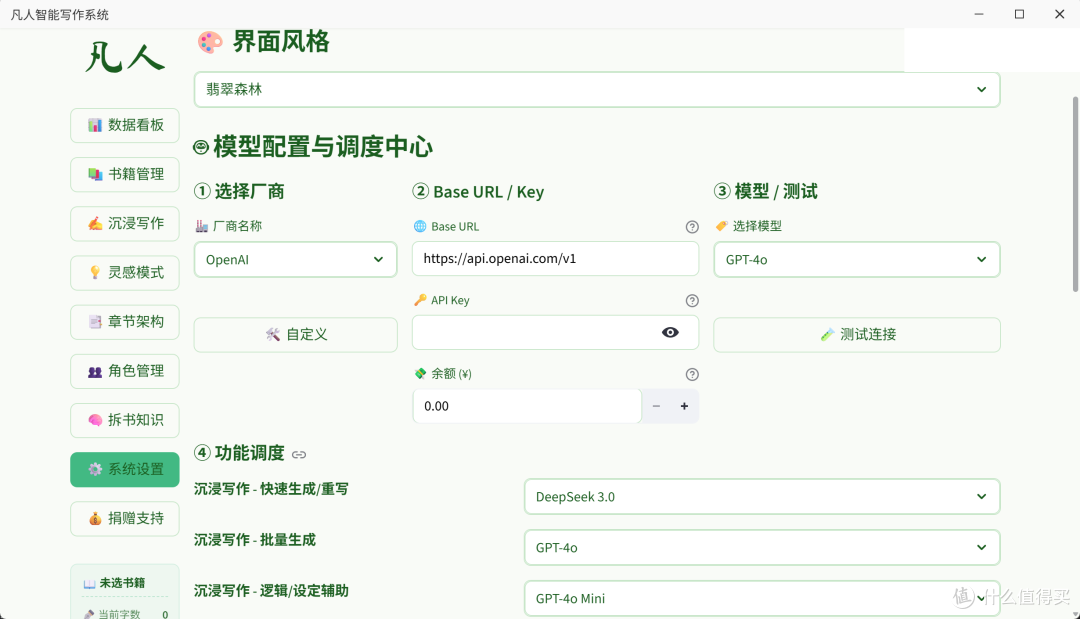1080x619 pixels.
Task: Click the books icon in 书籍管理
Action: (95, 174)
